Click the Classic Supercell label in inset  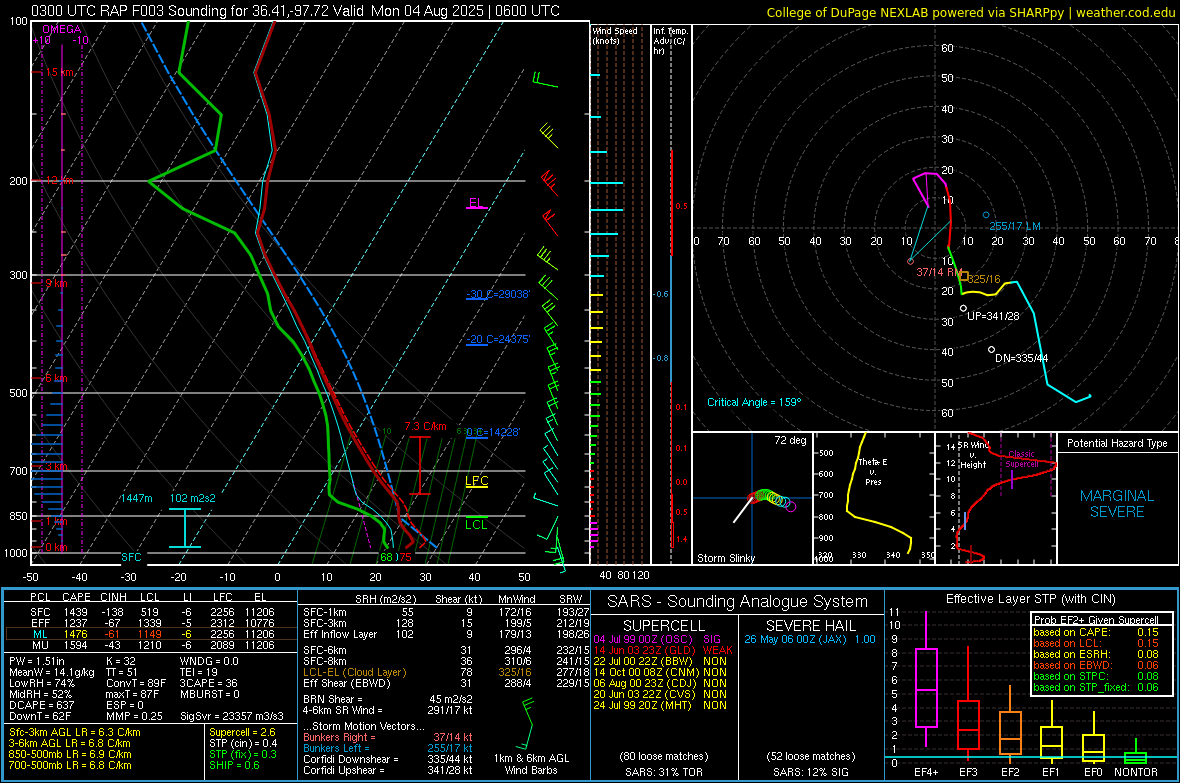point(1022,459)
